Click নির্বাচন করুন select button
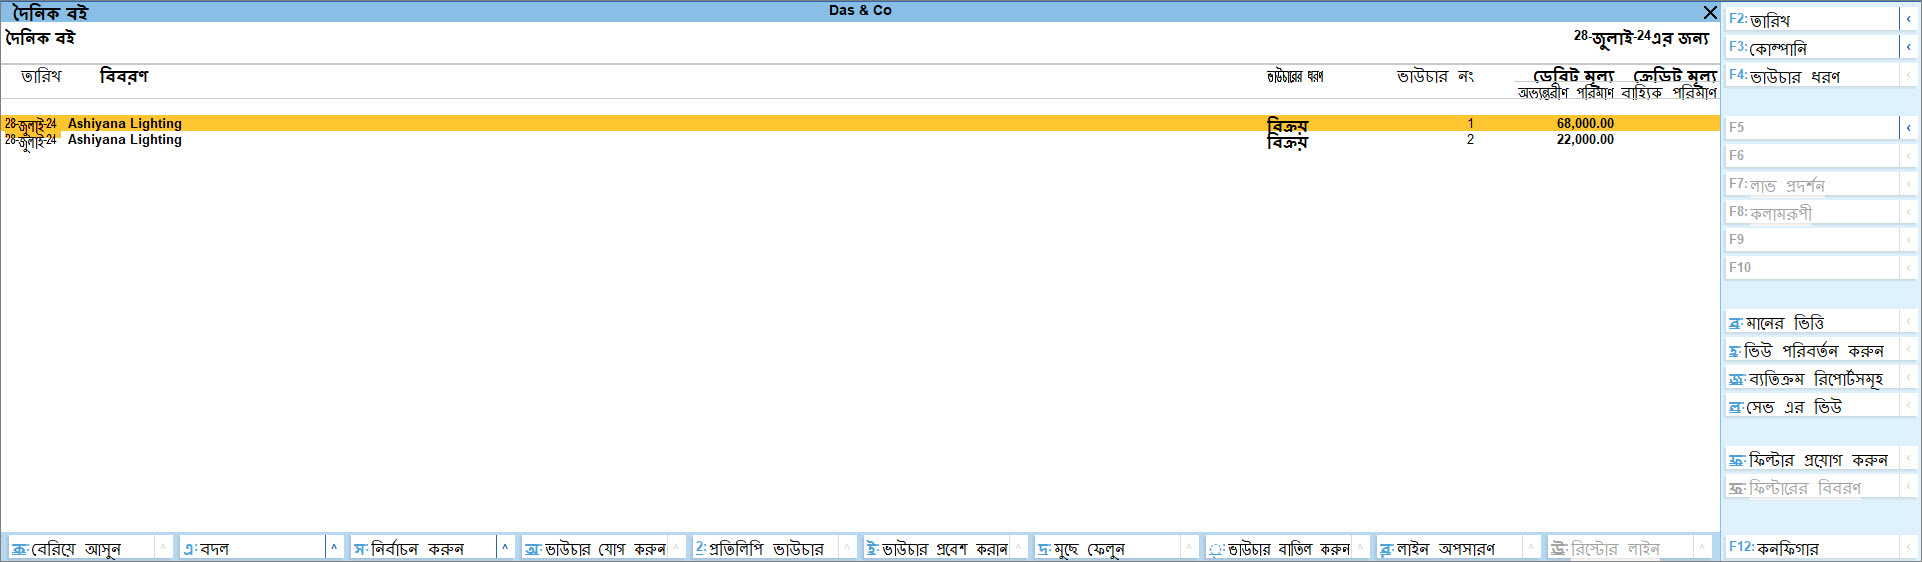 pos(423,548)
